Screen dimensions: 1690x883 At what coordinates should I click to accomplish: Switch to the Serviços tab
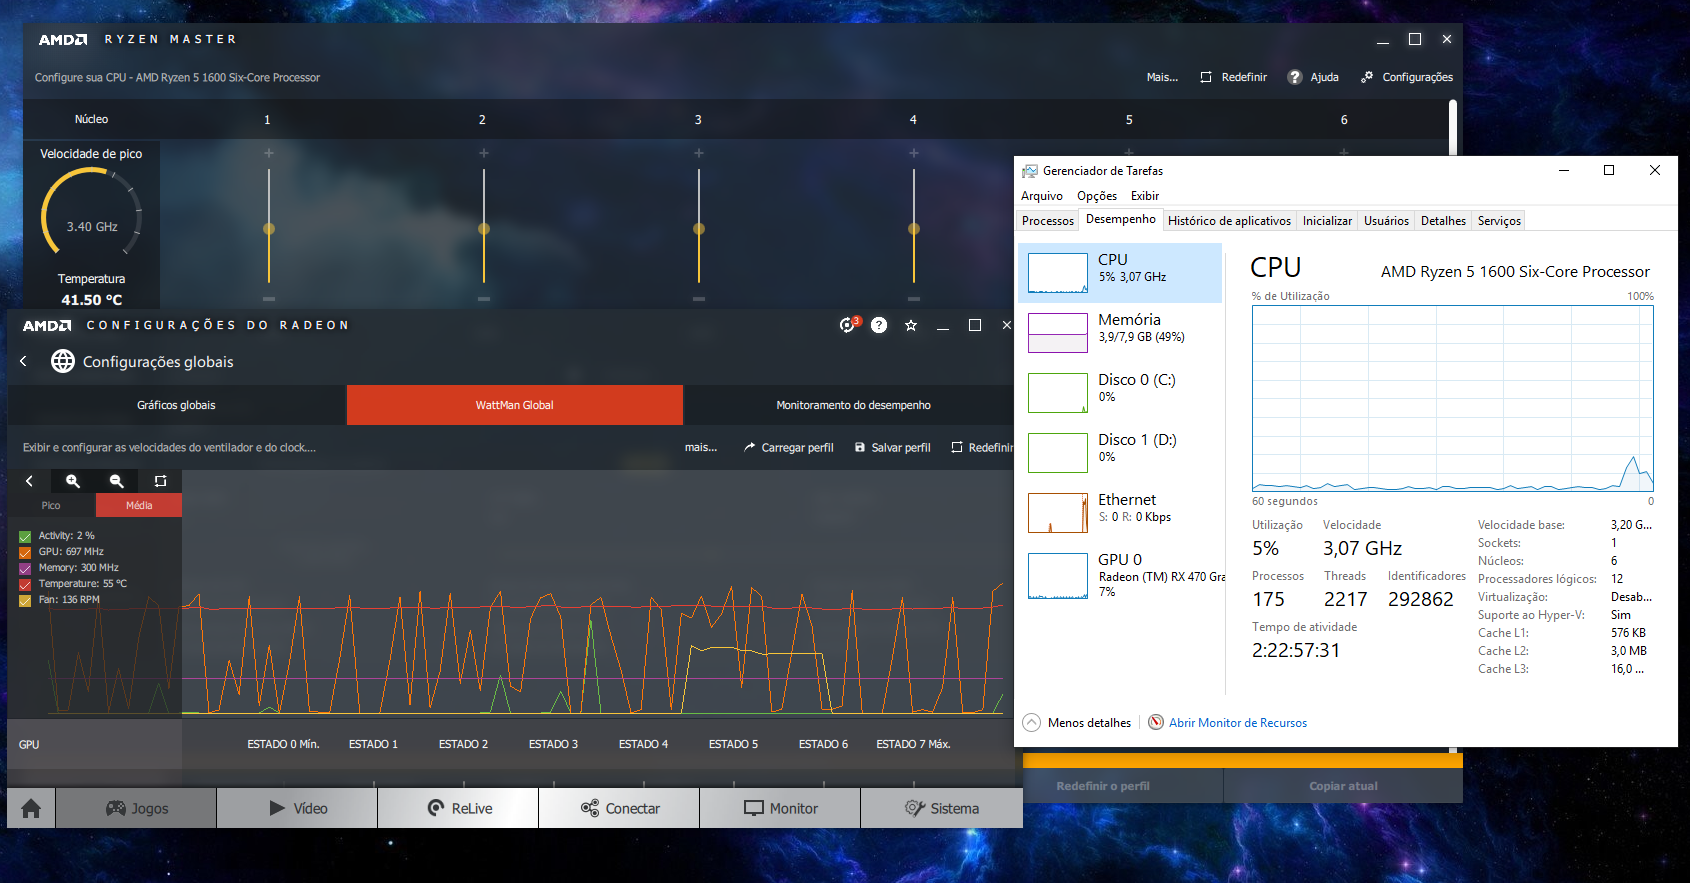click(1499, 221)
